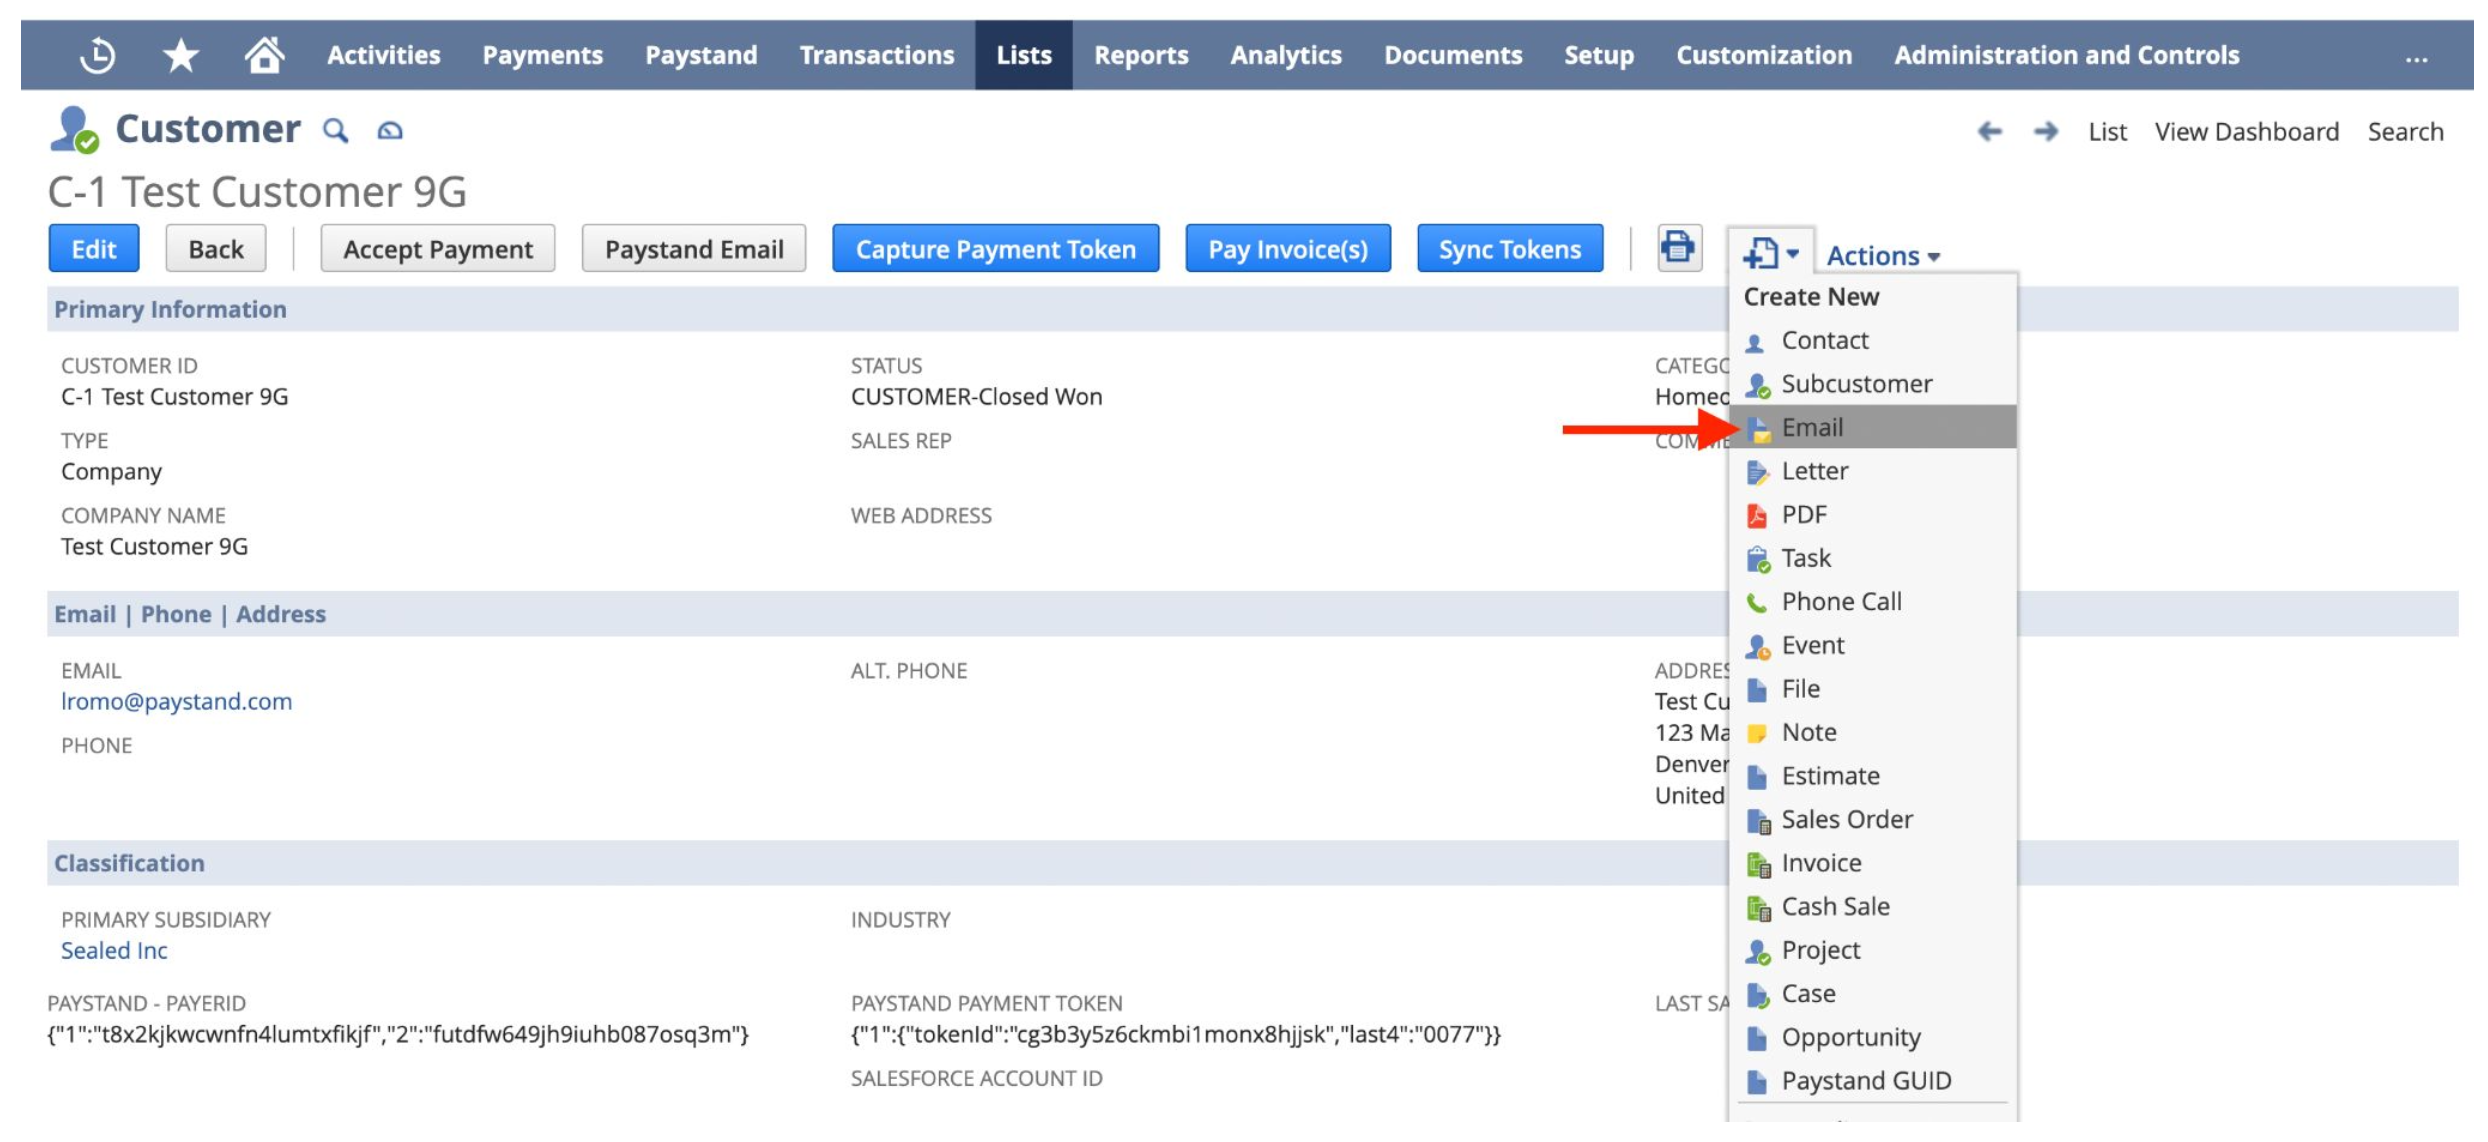The image size is (2488, 1142).
Task: Select Contact from Create New menu
Action: (x=1872, y=340)
